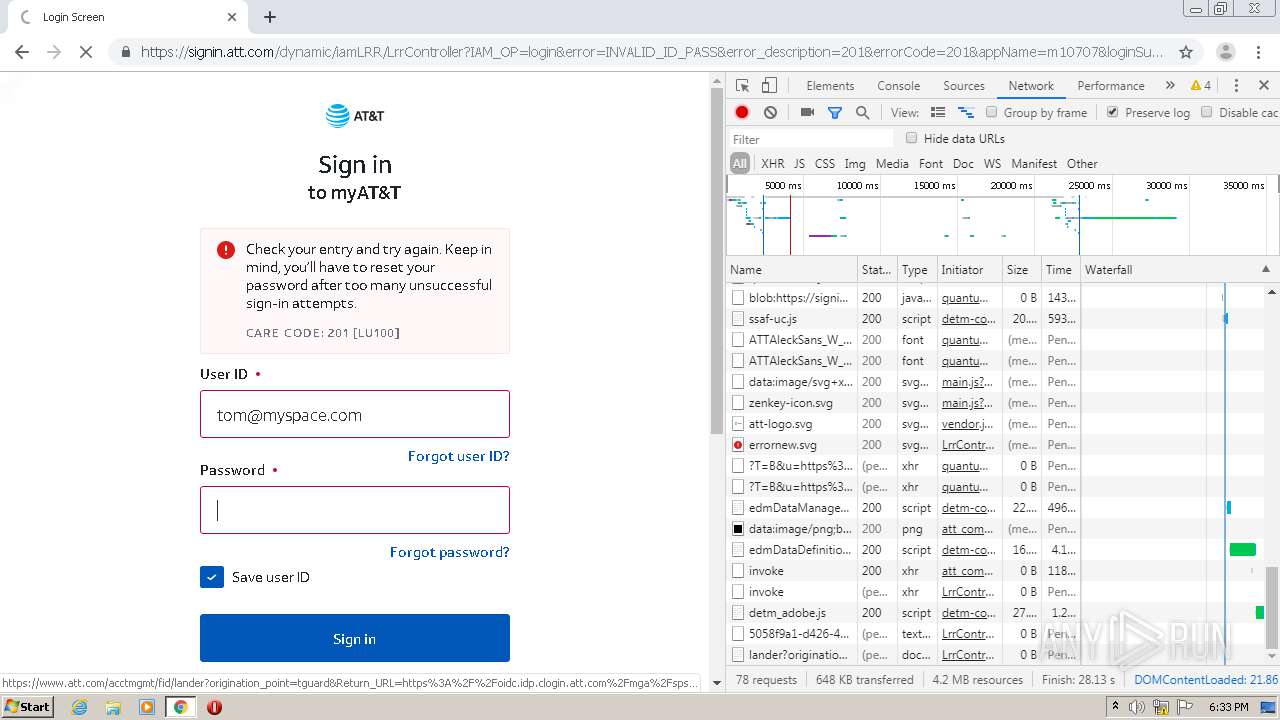
Task: Uncheck Preserve log checkbox
Action: point(1113,112)
